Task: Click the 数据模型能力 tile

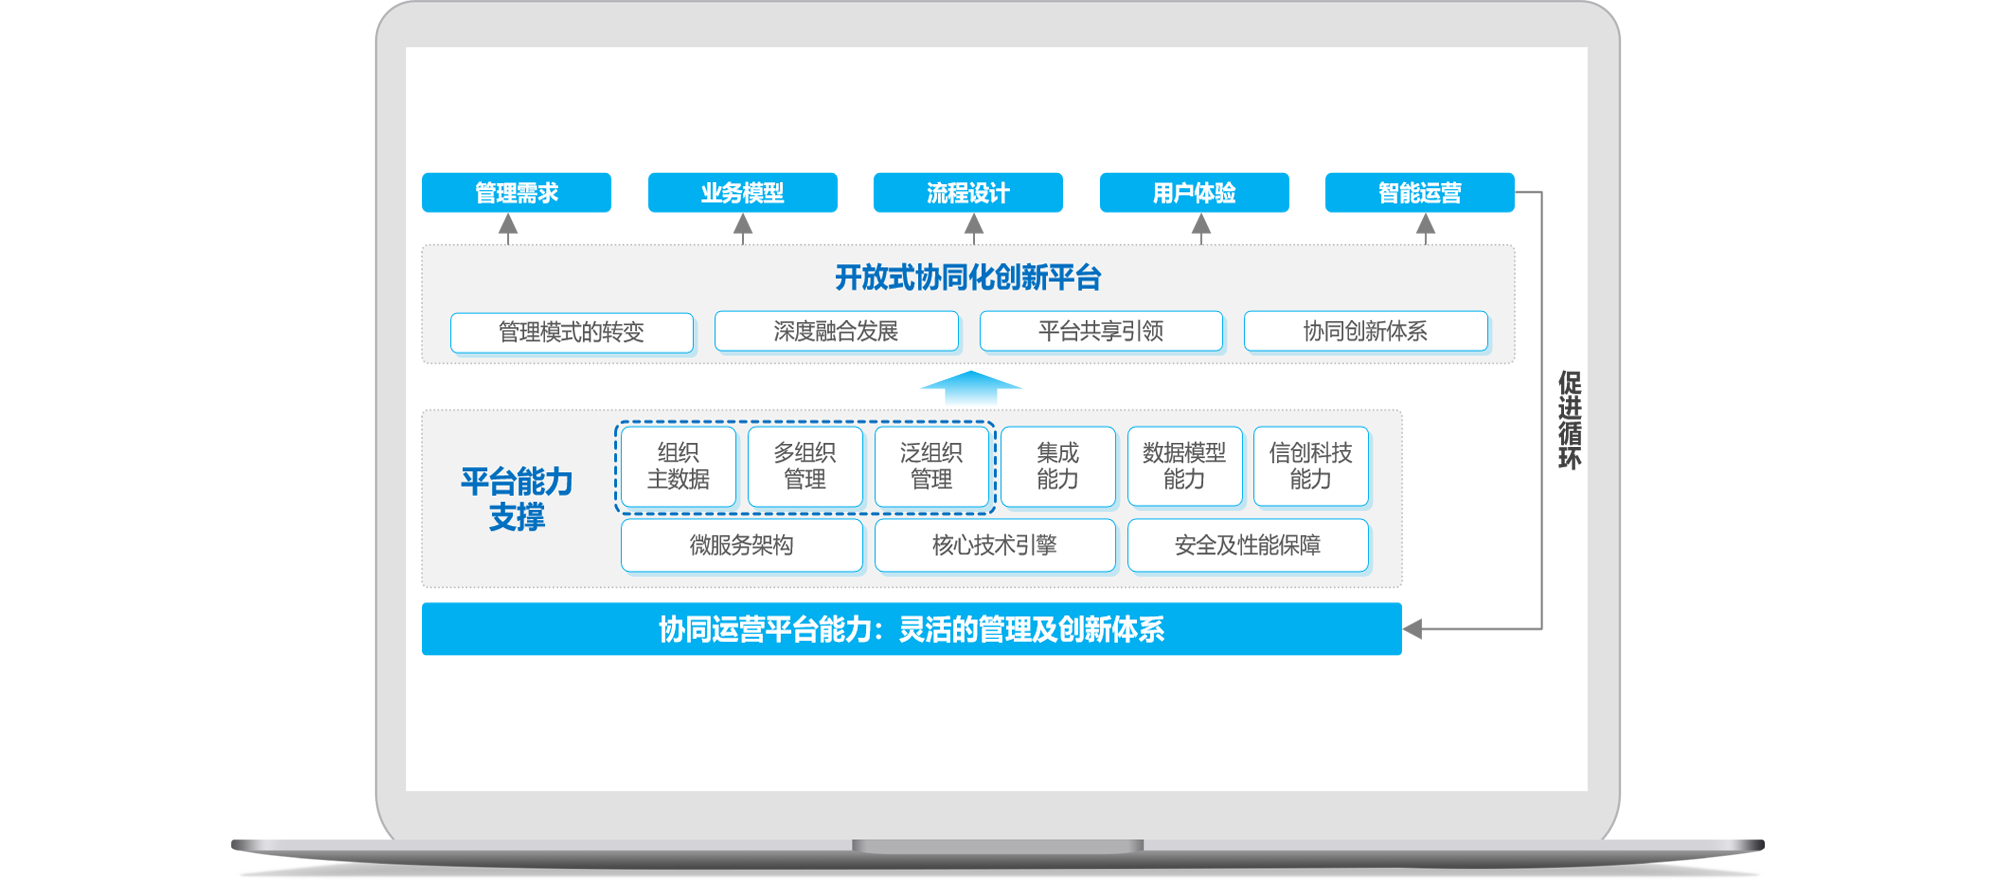Action: click(x=1184, y=466)
